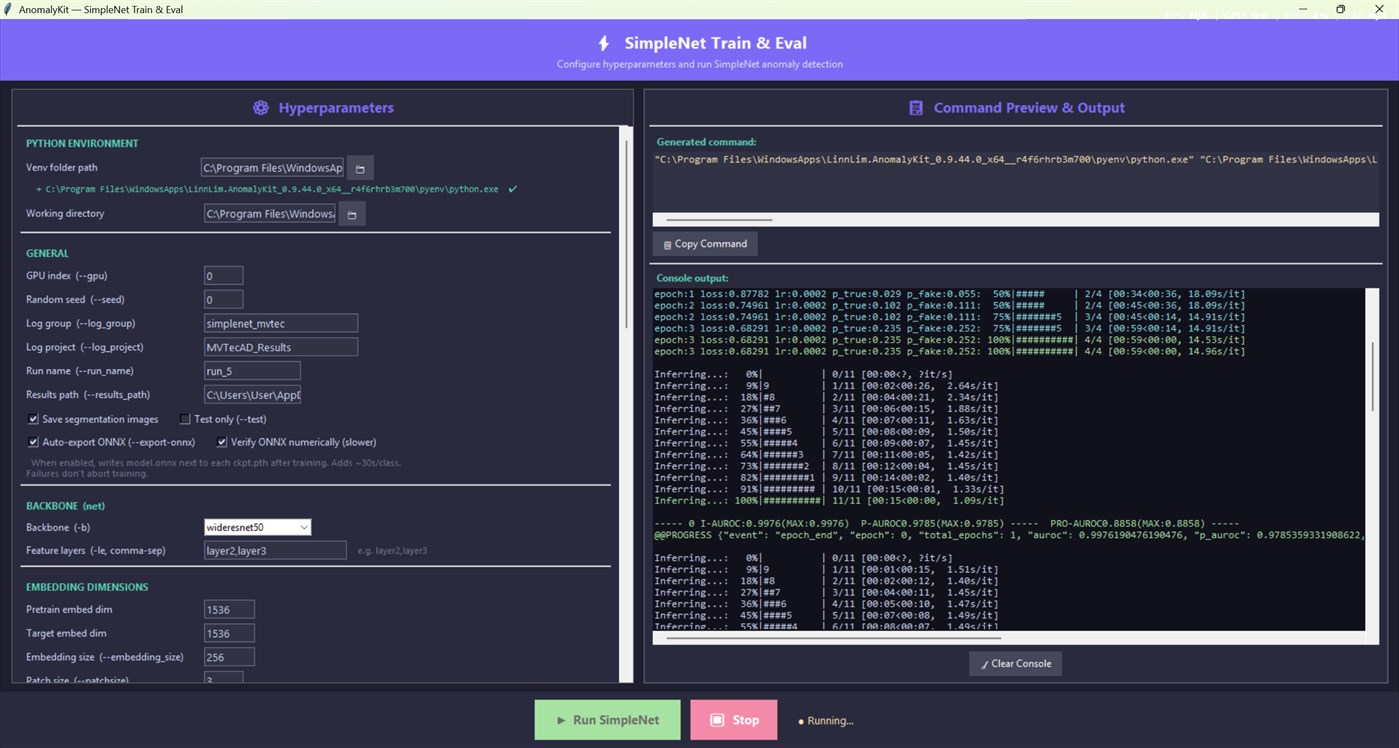
Task: Click the Pretrain embed dim field
Action: (x=229, y=610)
